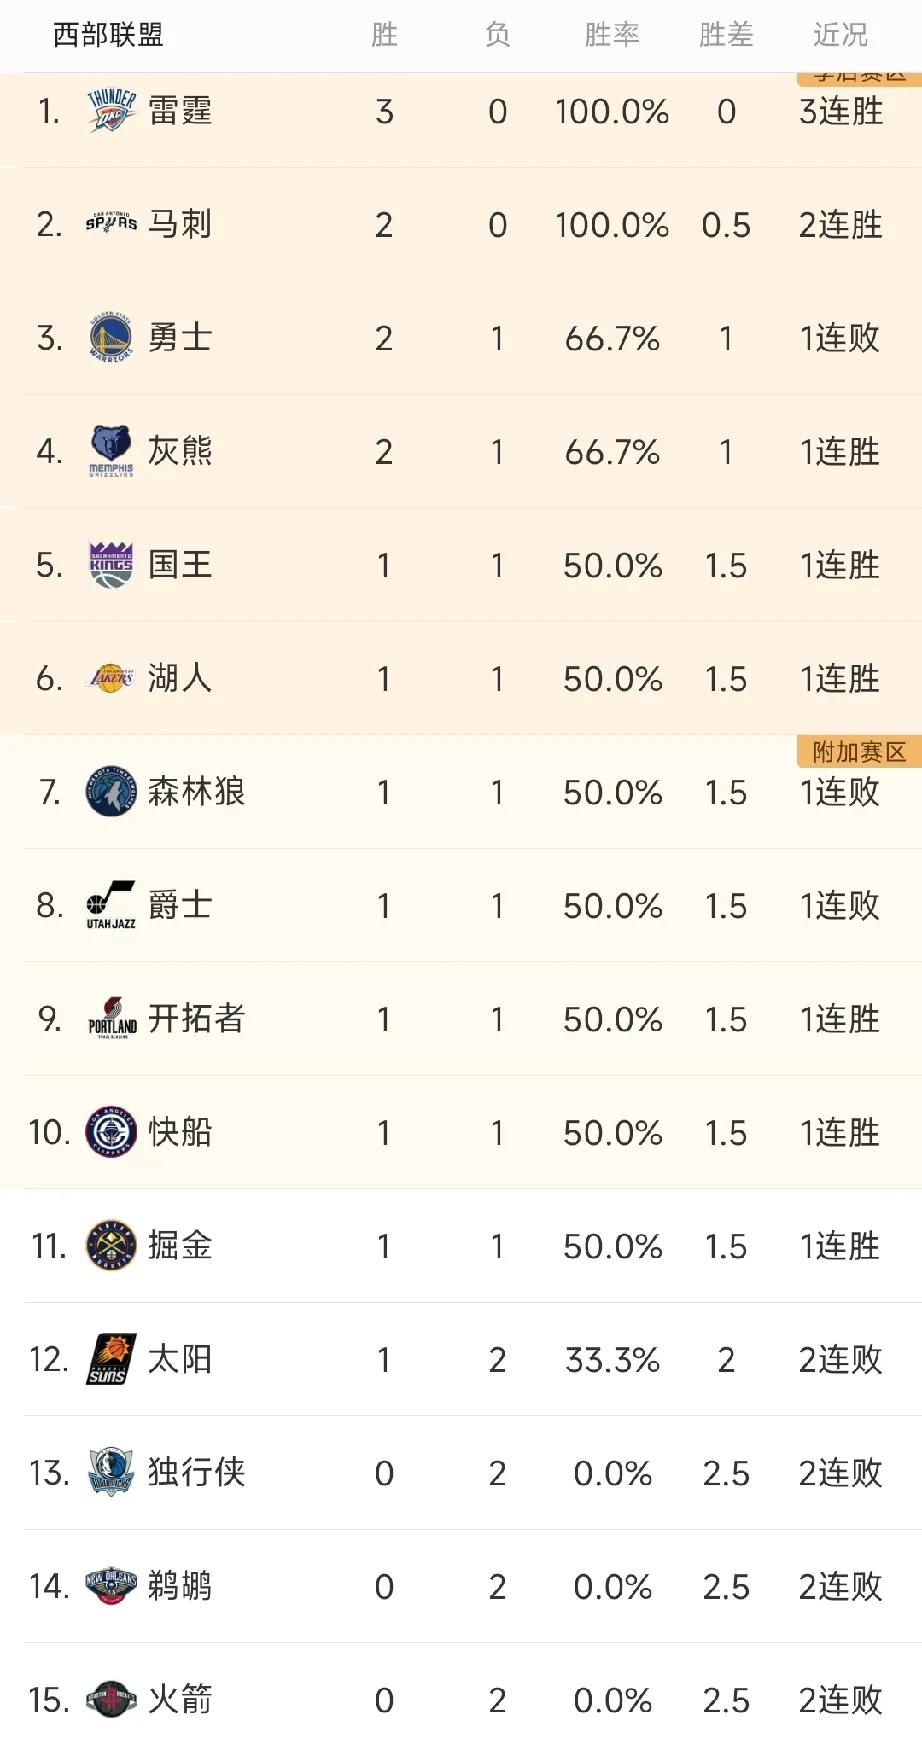This screenshot has height=1738, width=922.
Task: Tap the 近况 column header
Action: point(840,35)
